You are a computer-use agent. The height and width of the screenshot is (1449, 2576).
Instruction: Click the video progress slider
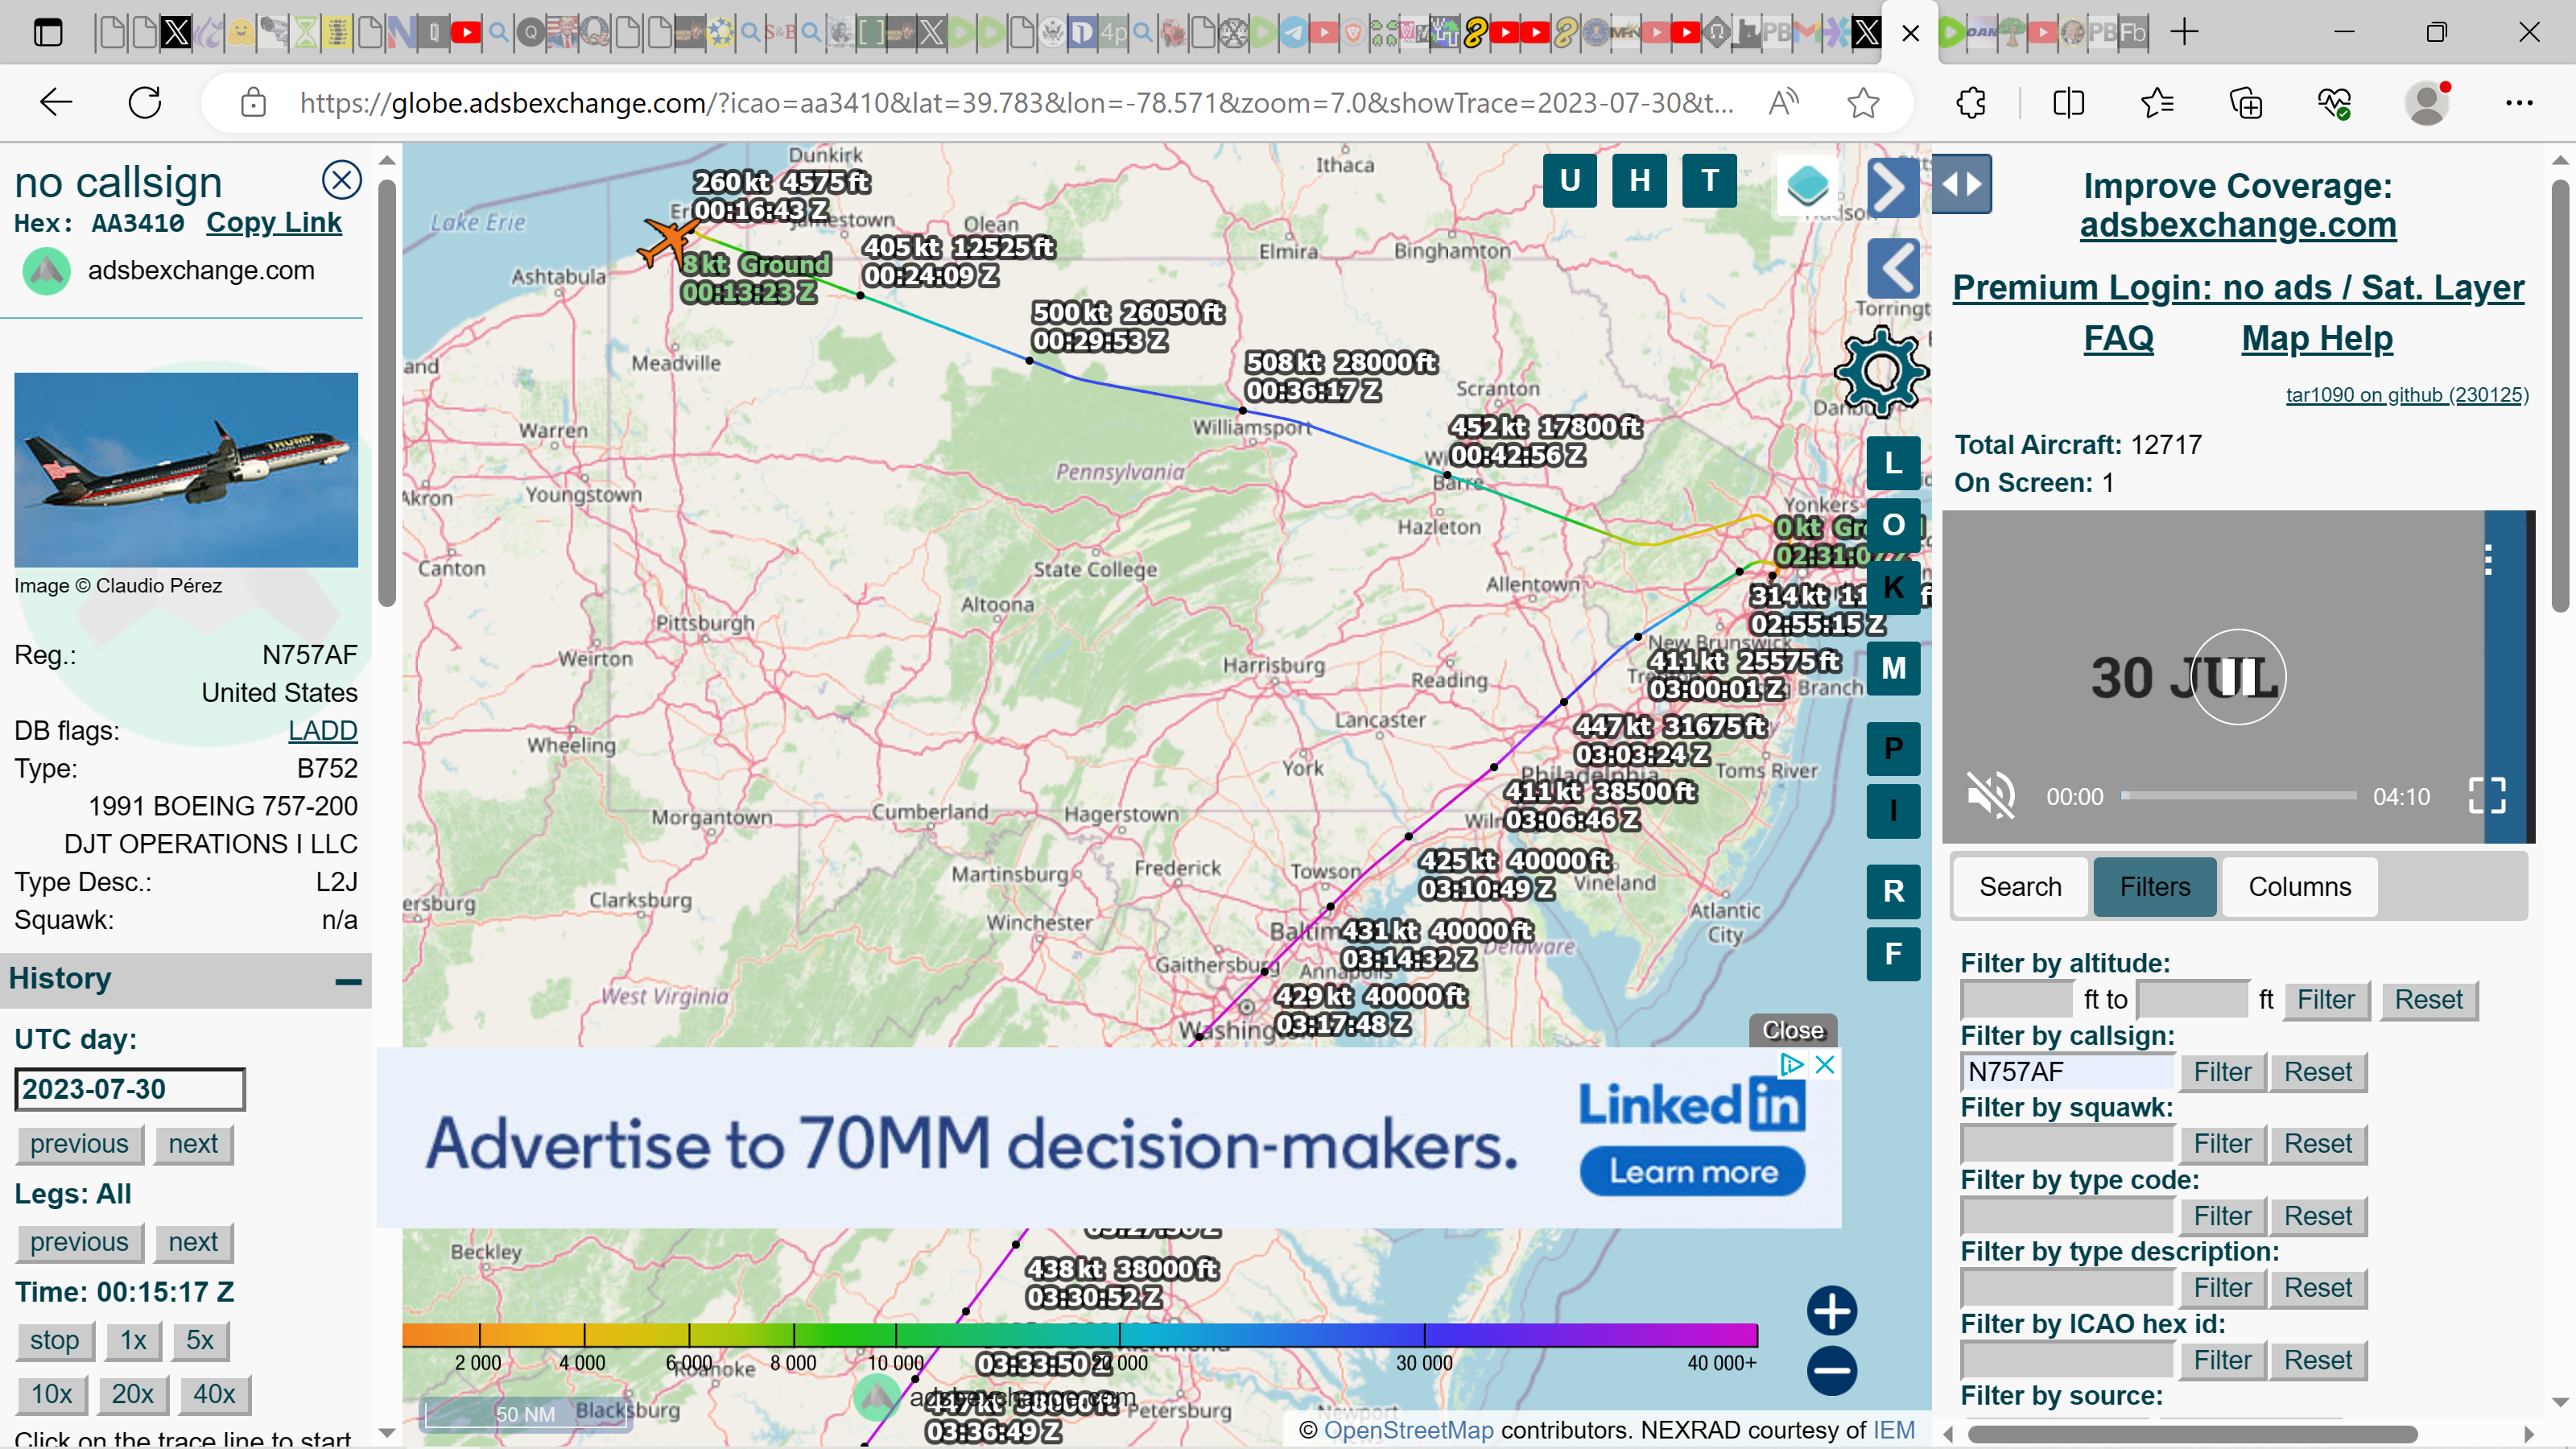click(2239, 796)
